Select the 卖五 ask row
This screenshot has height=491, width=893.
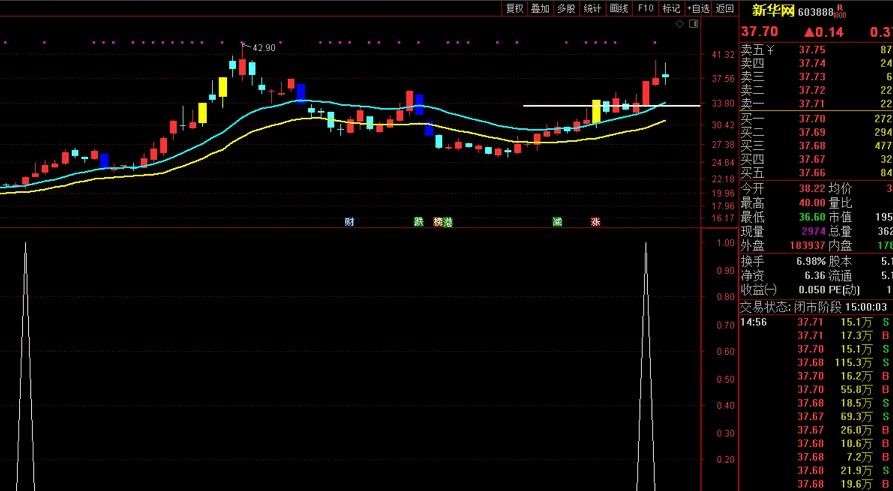click(x=816, y=50)
